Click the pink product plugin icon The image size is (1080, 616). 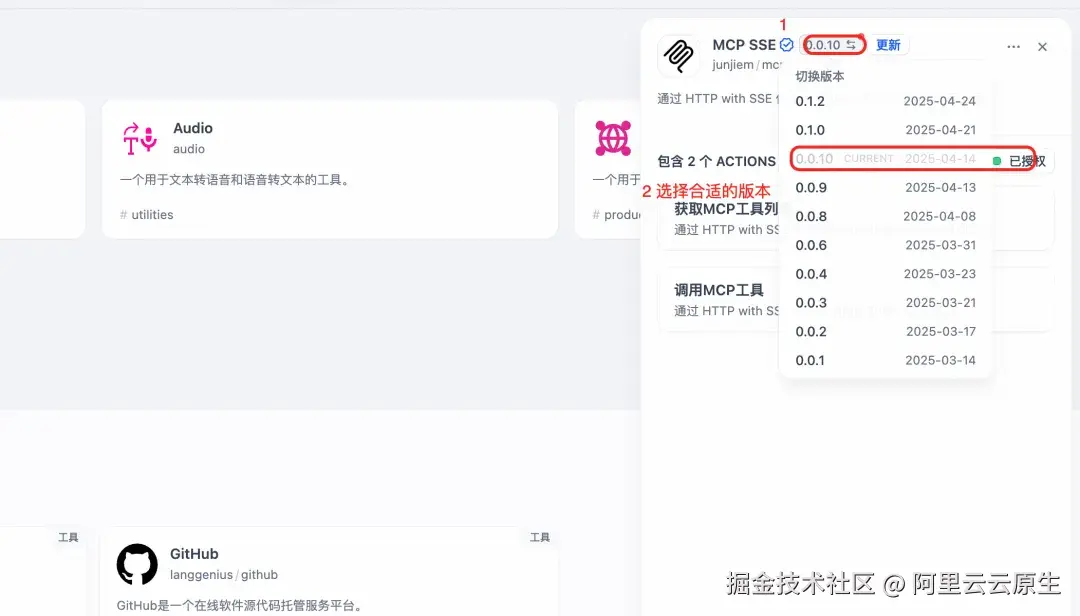(x=612, y=138)
